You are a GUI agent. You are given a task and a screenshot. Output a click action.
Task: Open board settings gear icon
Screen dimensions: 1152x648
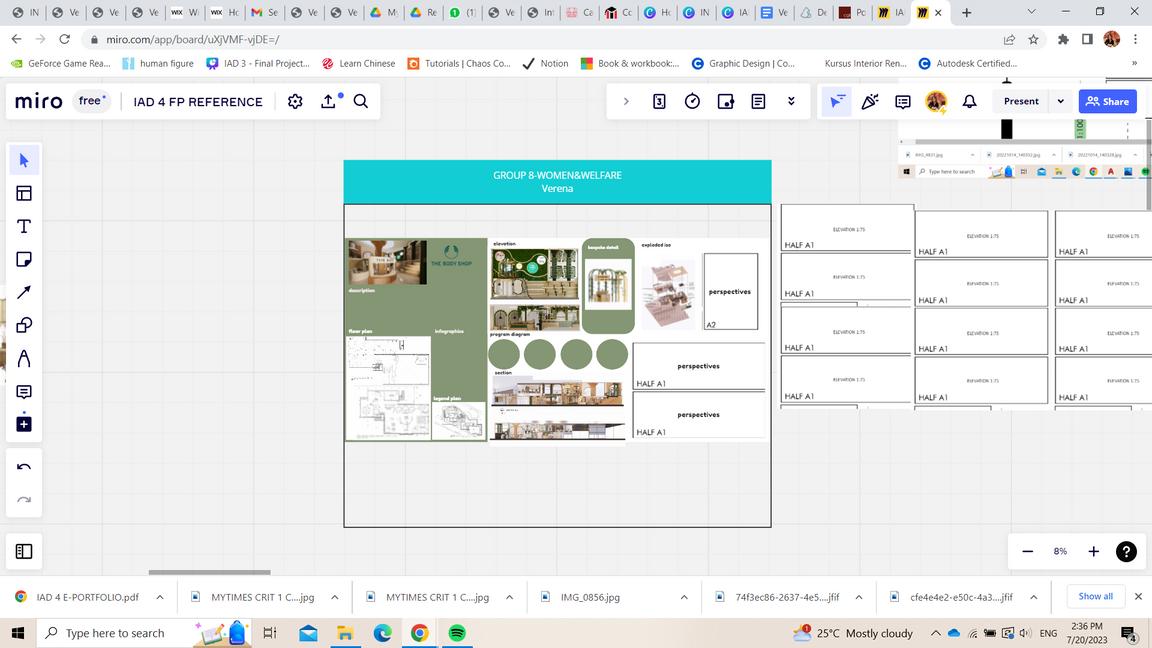[295, 101]
